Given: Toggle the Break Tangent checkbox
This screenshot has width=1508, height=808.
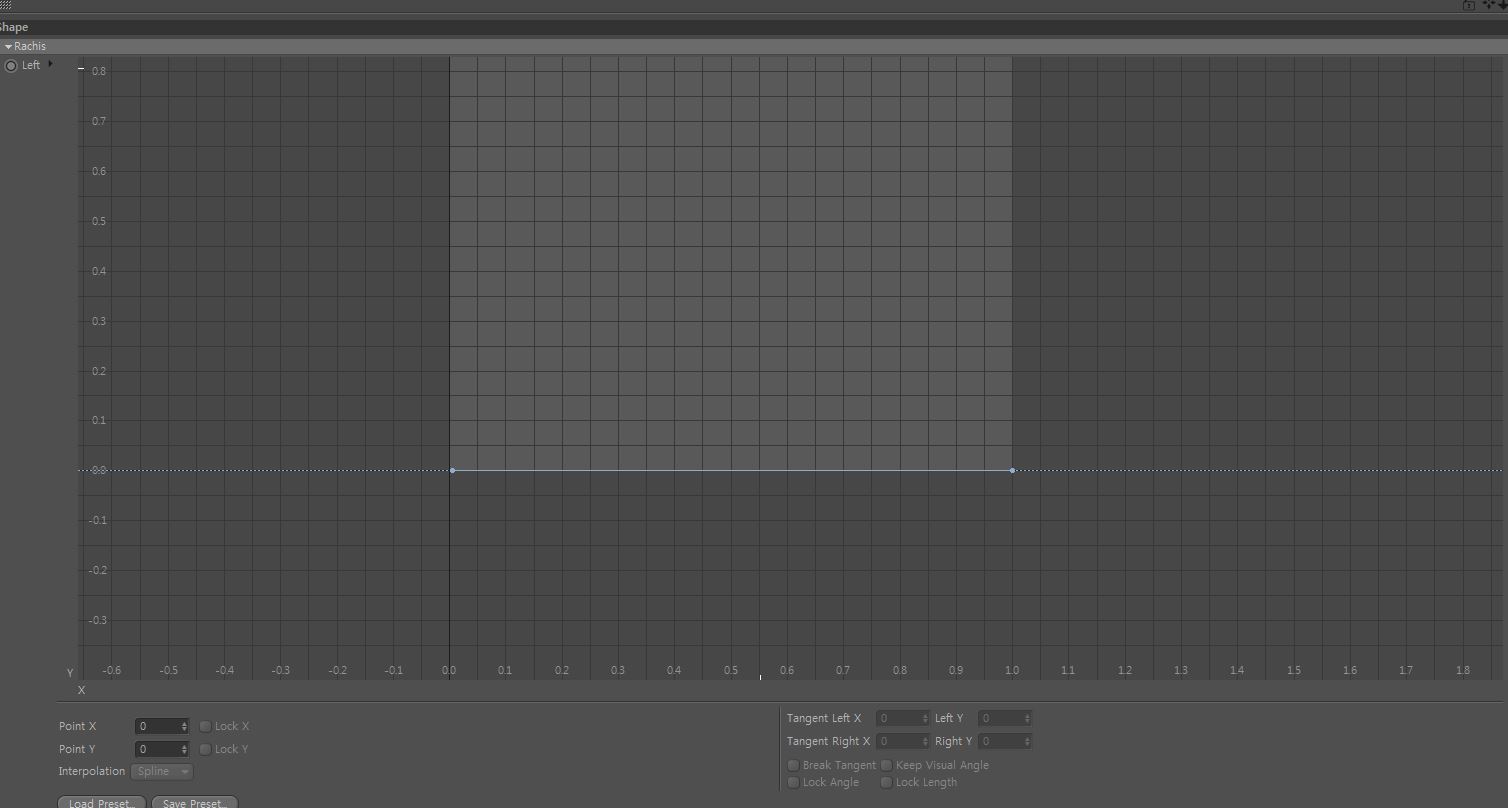Looking at the screenshot, I should [x=793, y=765].
